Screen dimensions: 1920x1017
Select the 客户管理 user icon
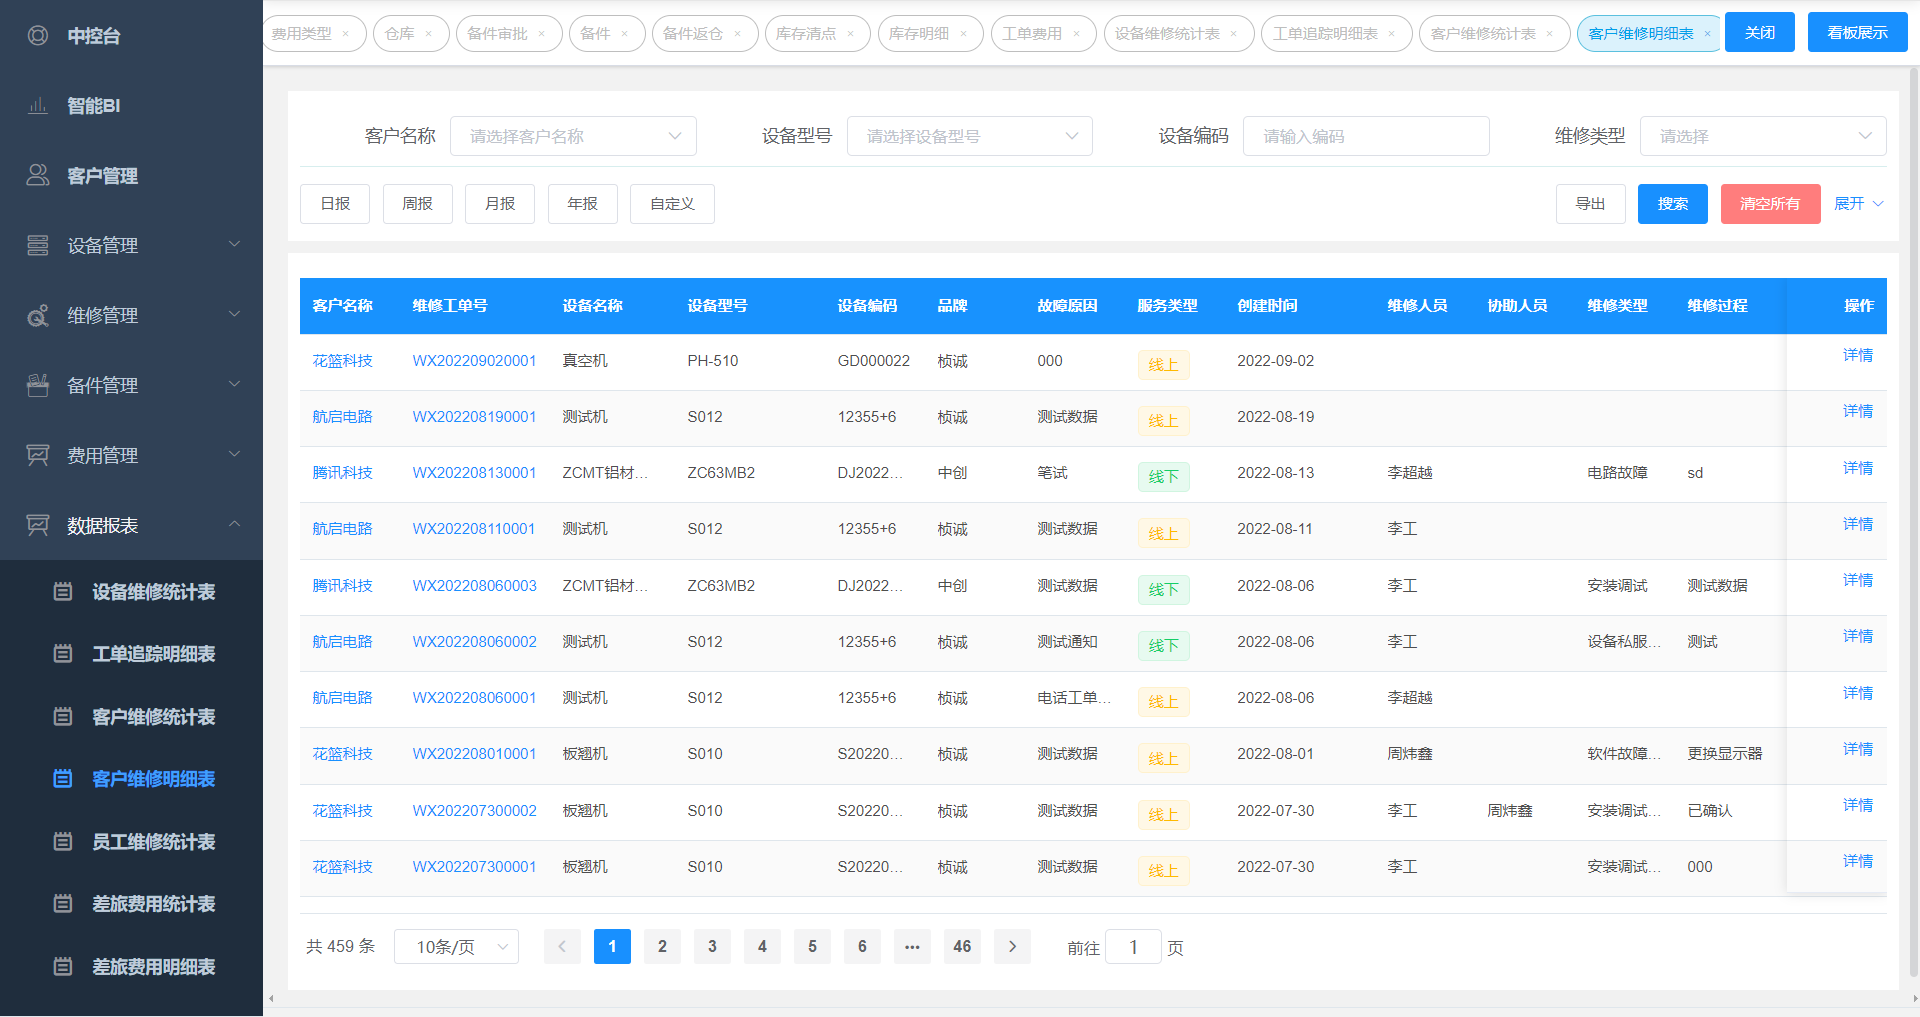tap(38, 176)
